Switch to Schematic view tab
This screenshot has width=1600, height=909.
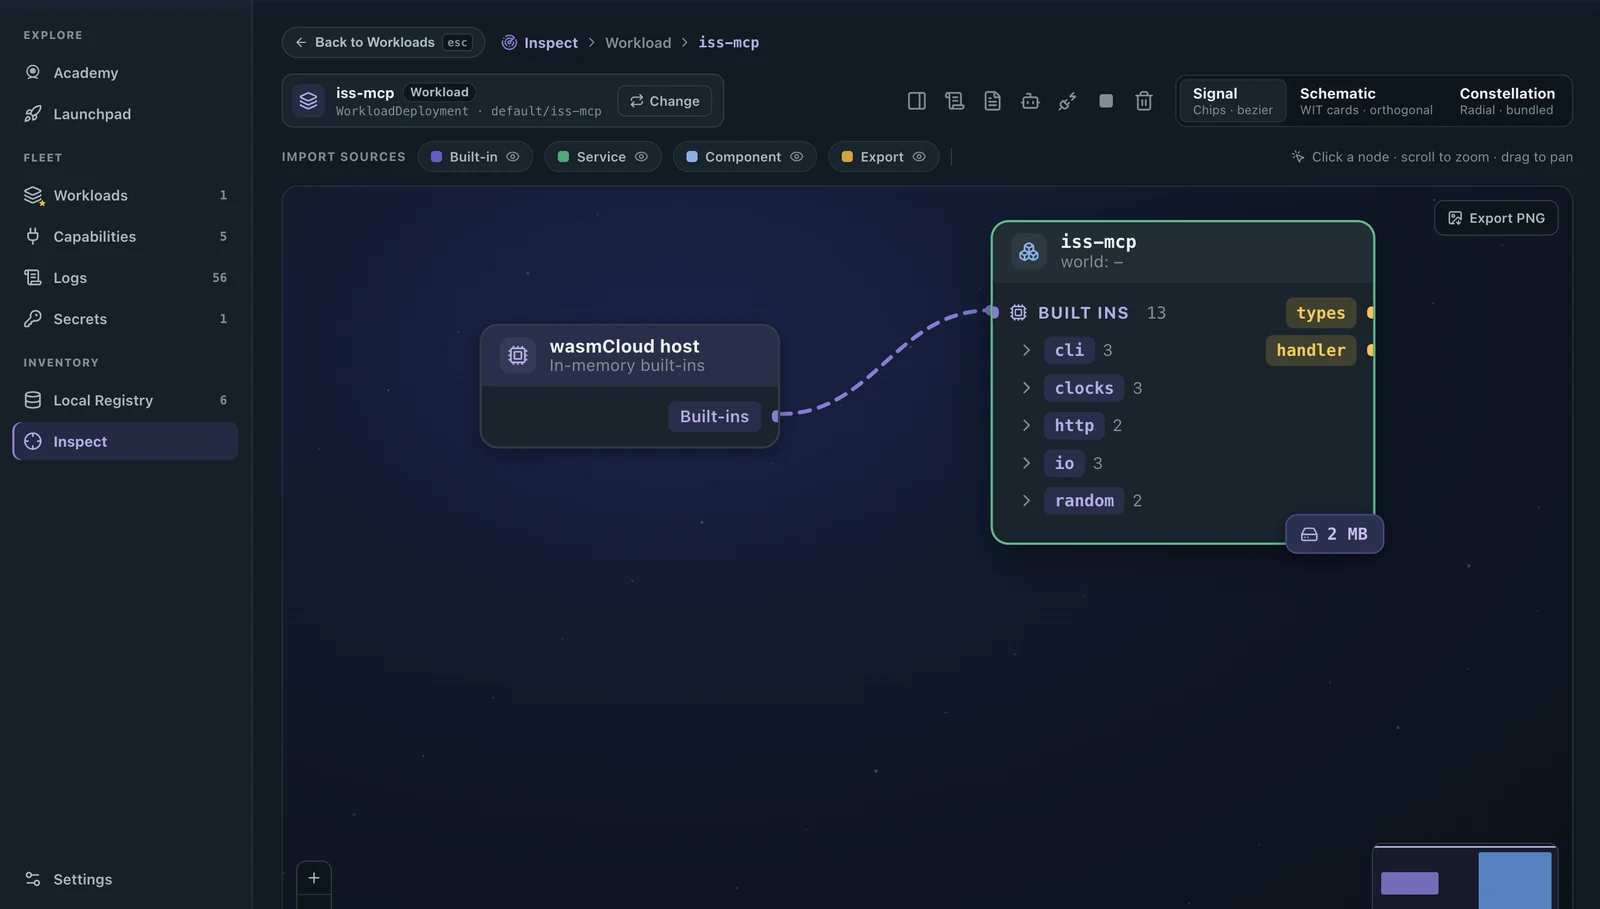[1366, 101]
